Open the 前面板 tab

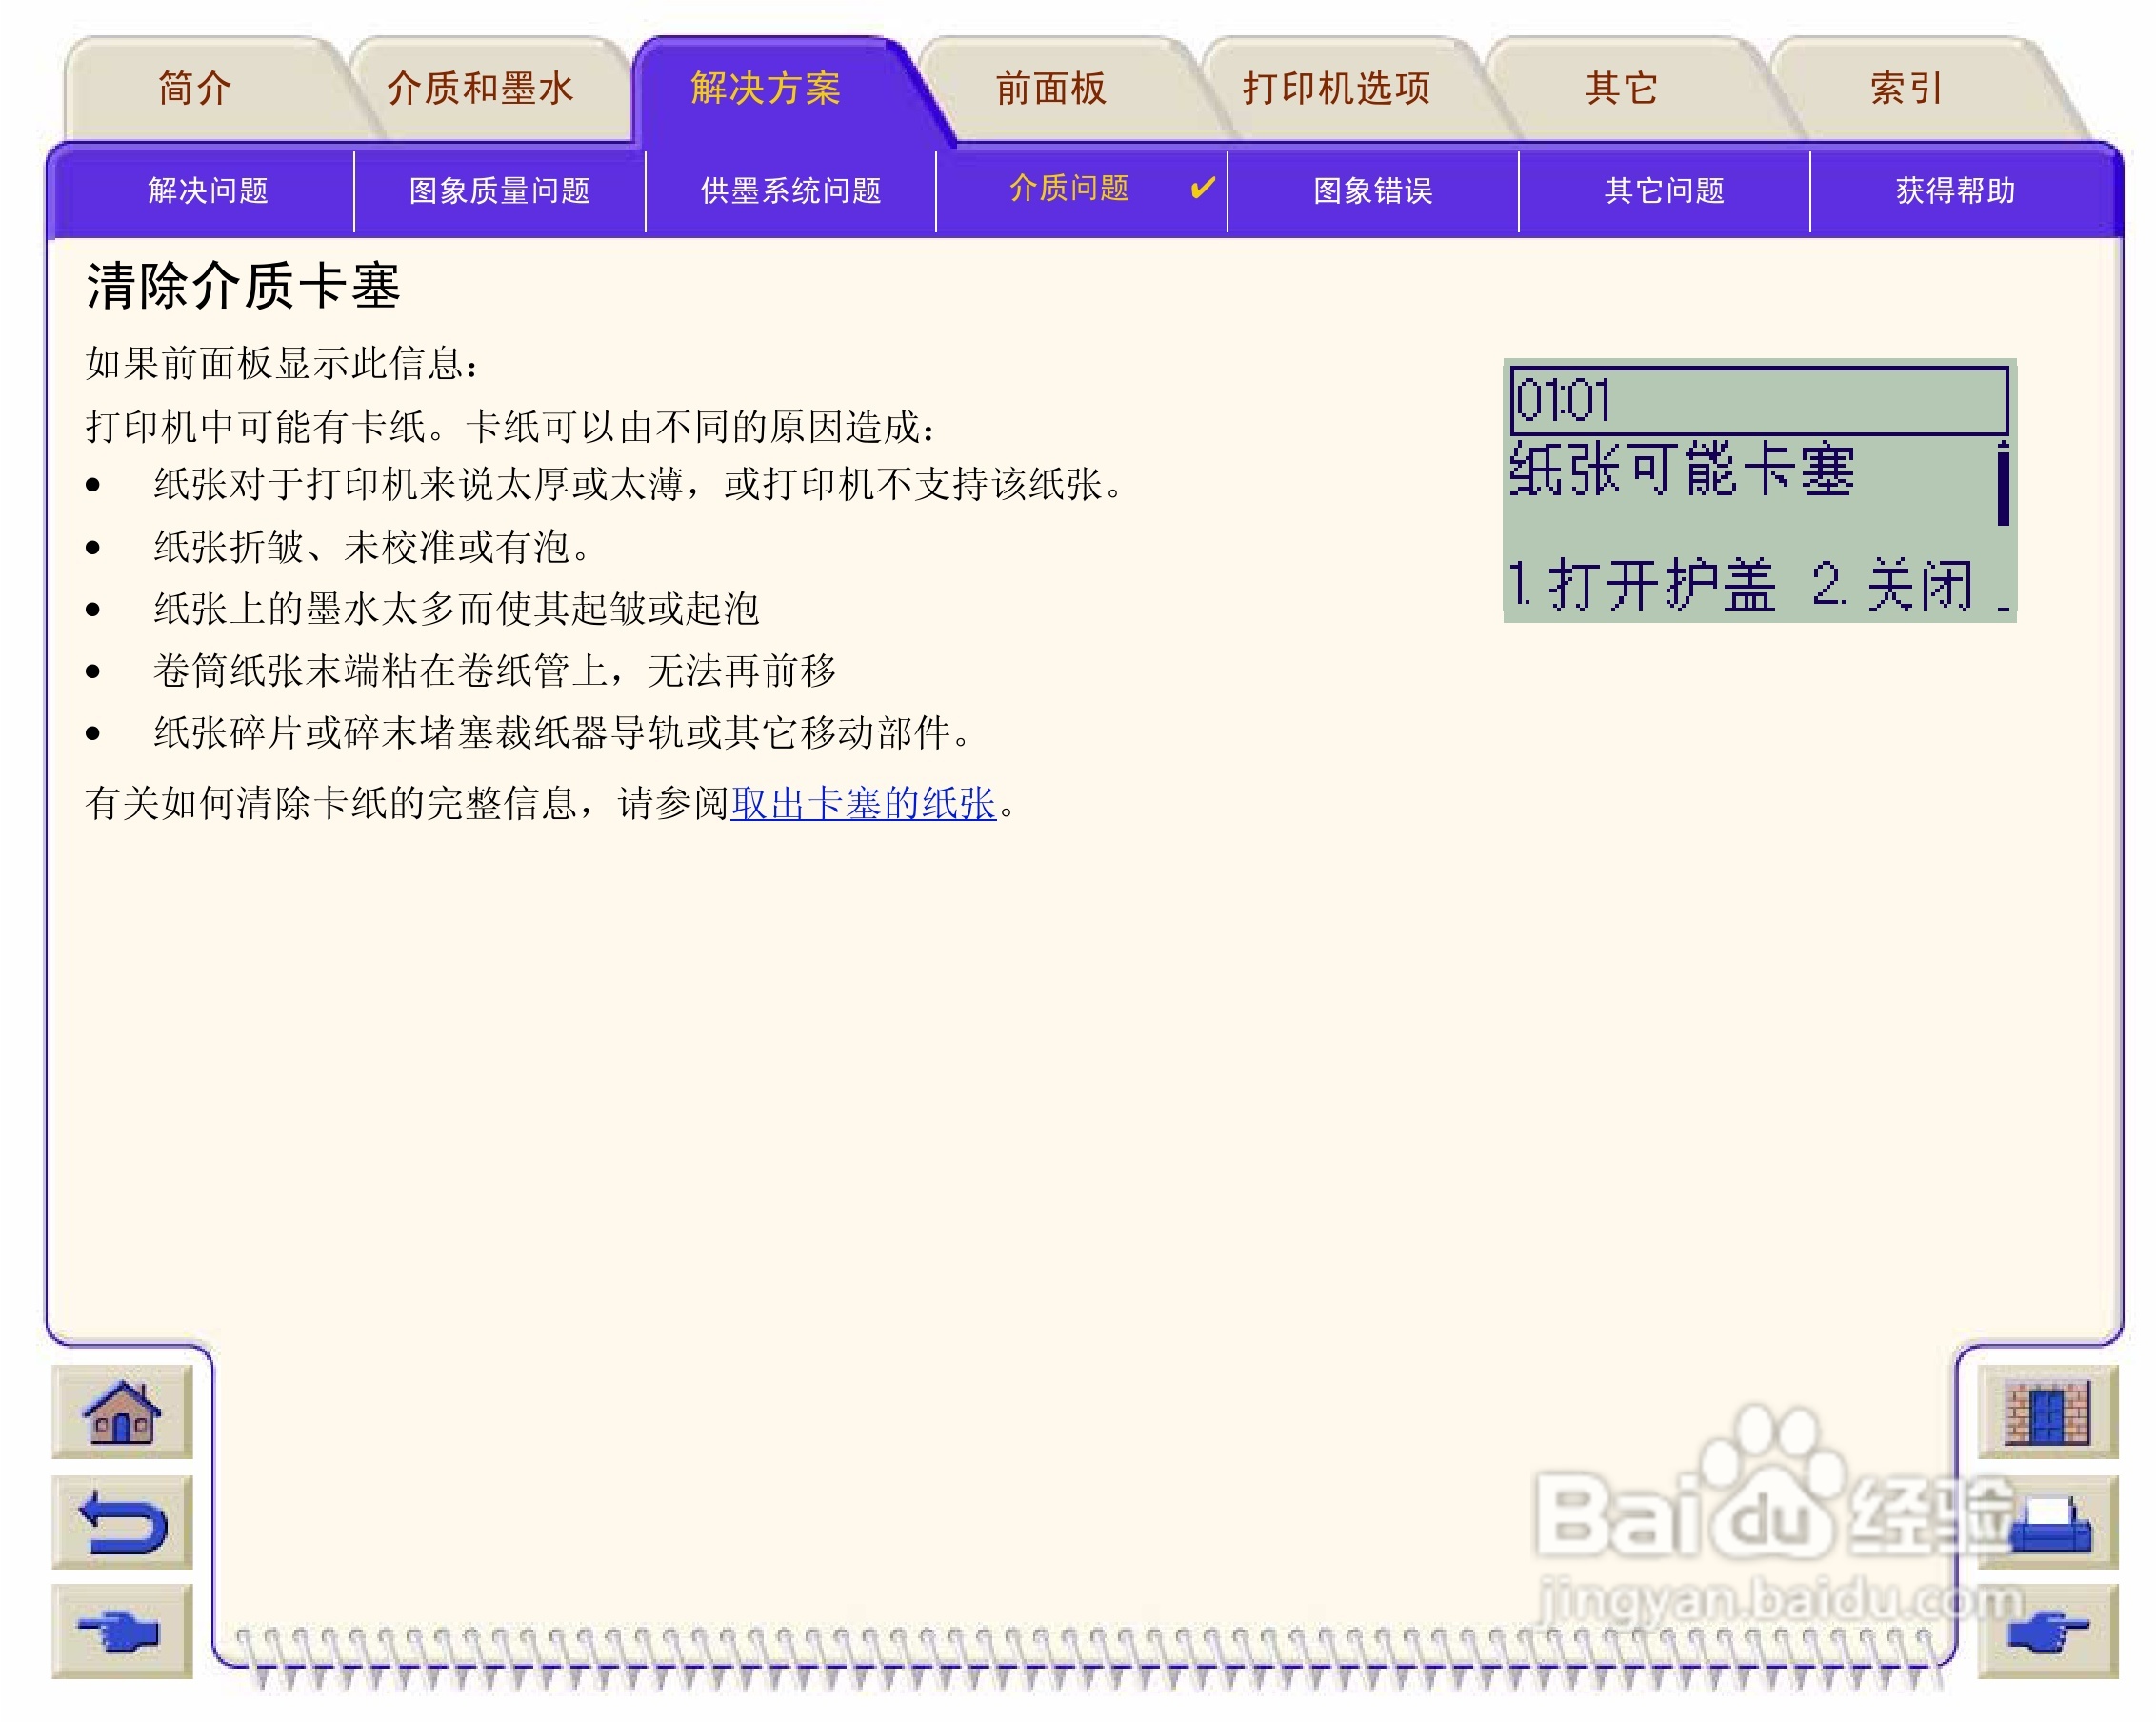click(x=1051, y=88)
